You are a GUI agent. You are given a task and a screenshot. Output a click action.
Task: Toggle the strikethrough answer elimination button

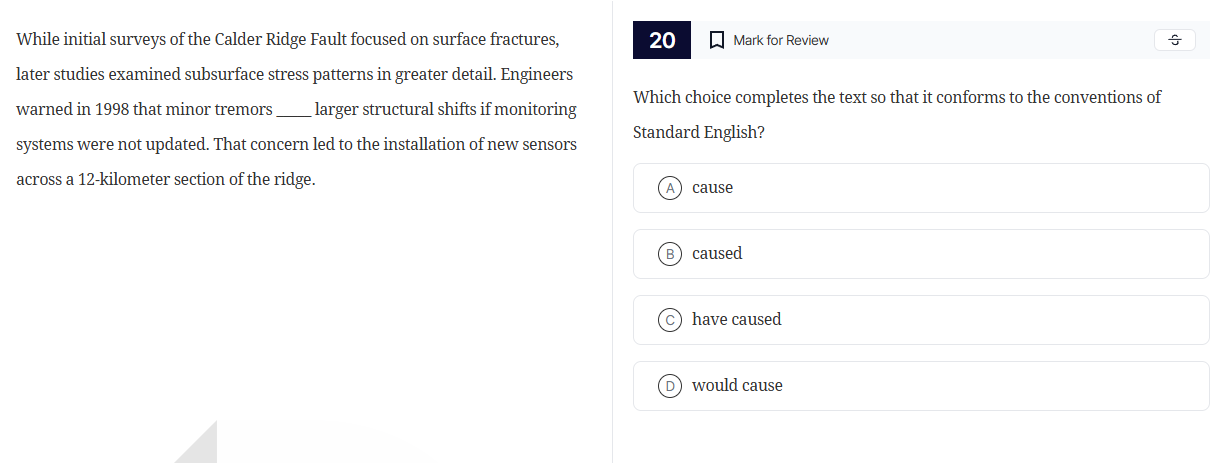pos(1174,40)
